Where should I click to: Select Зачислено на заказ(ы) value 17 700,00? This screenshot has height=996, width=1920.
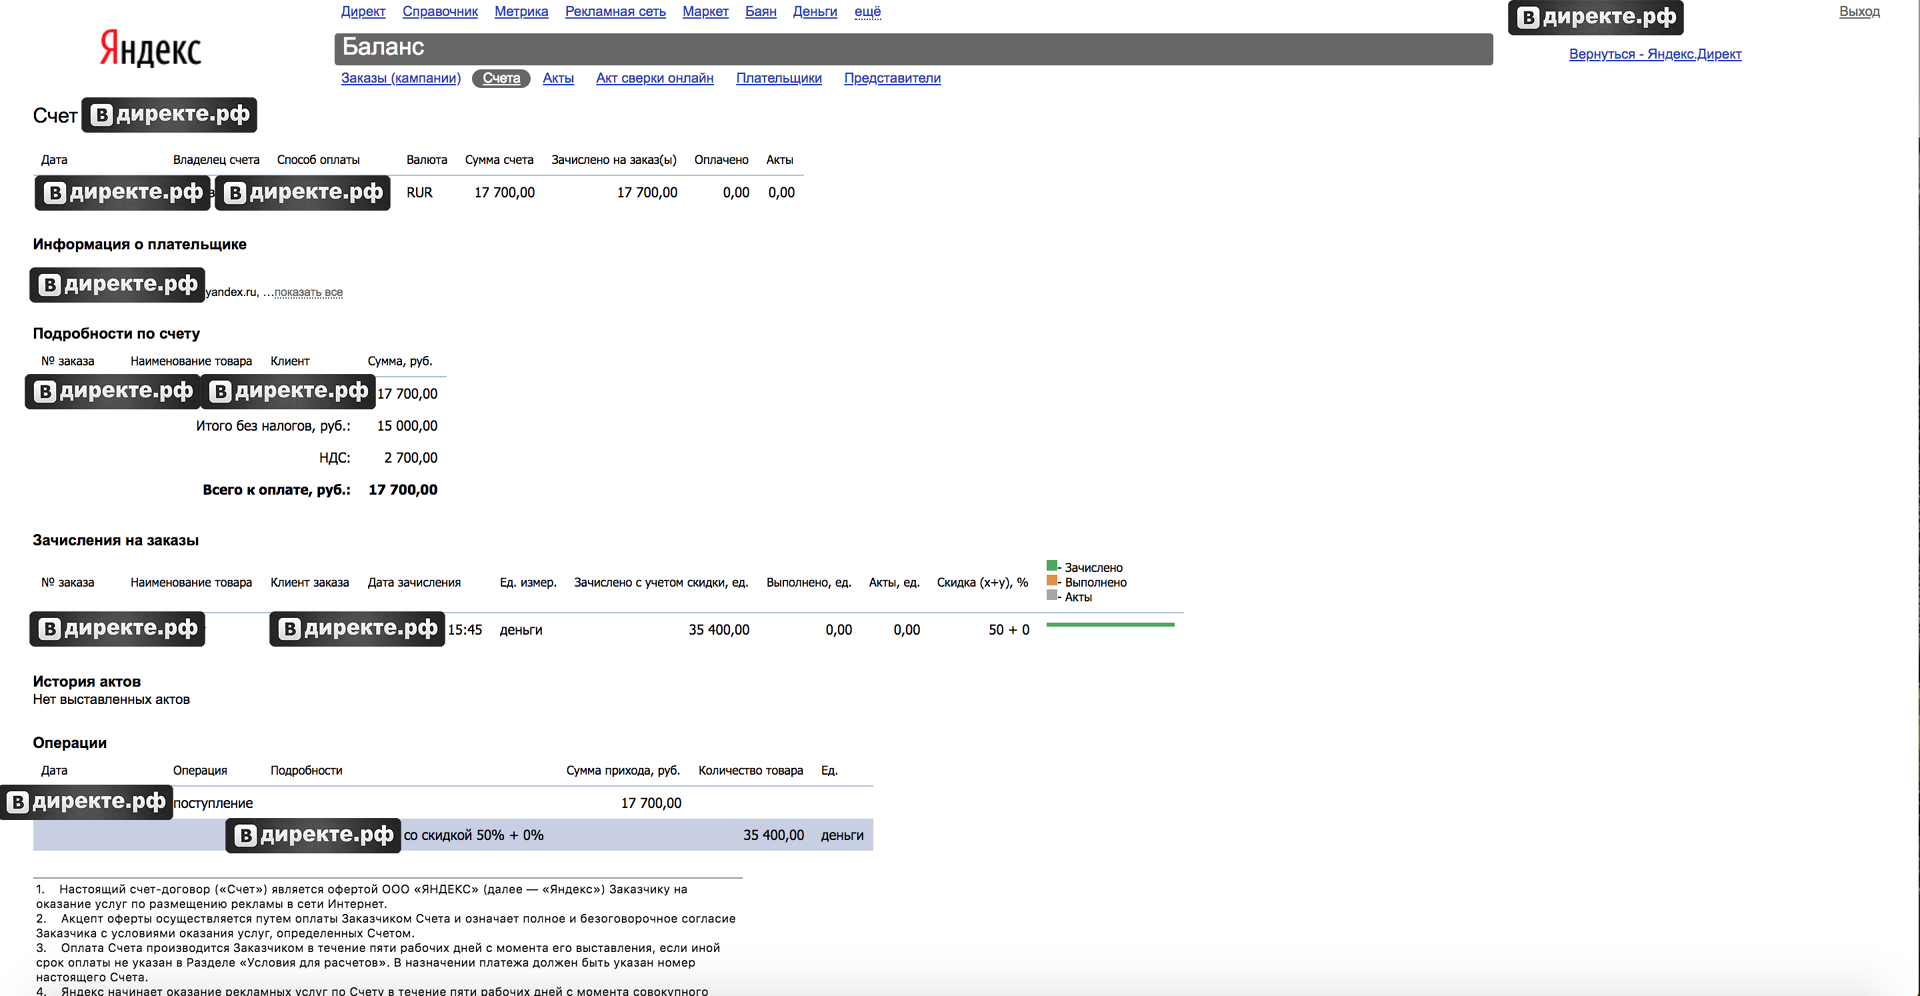point(647,193)
